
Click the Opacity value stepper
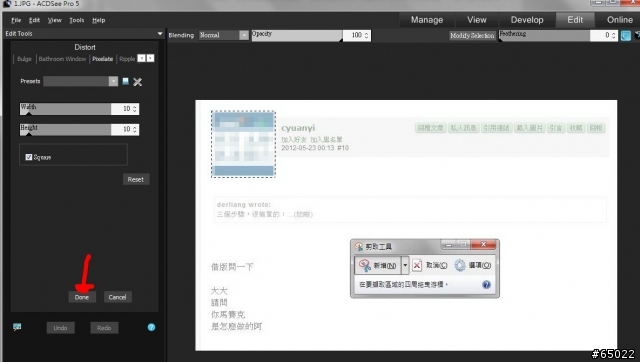click(x=367, y=36)
